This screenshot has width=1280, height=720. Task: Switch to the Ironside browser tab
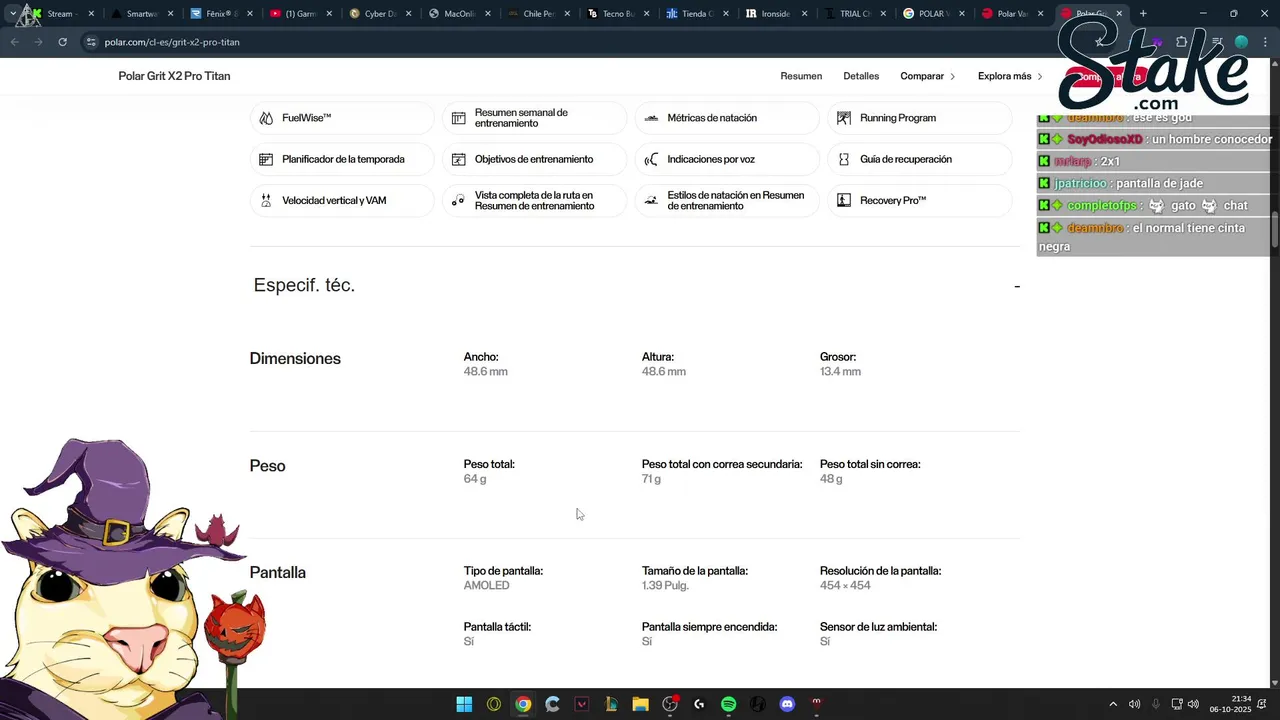(x=776, y=14)
